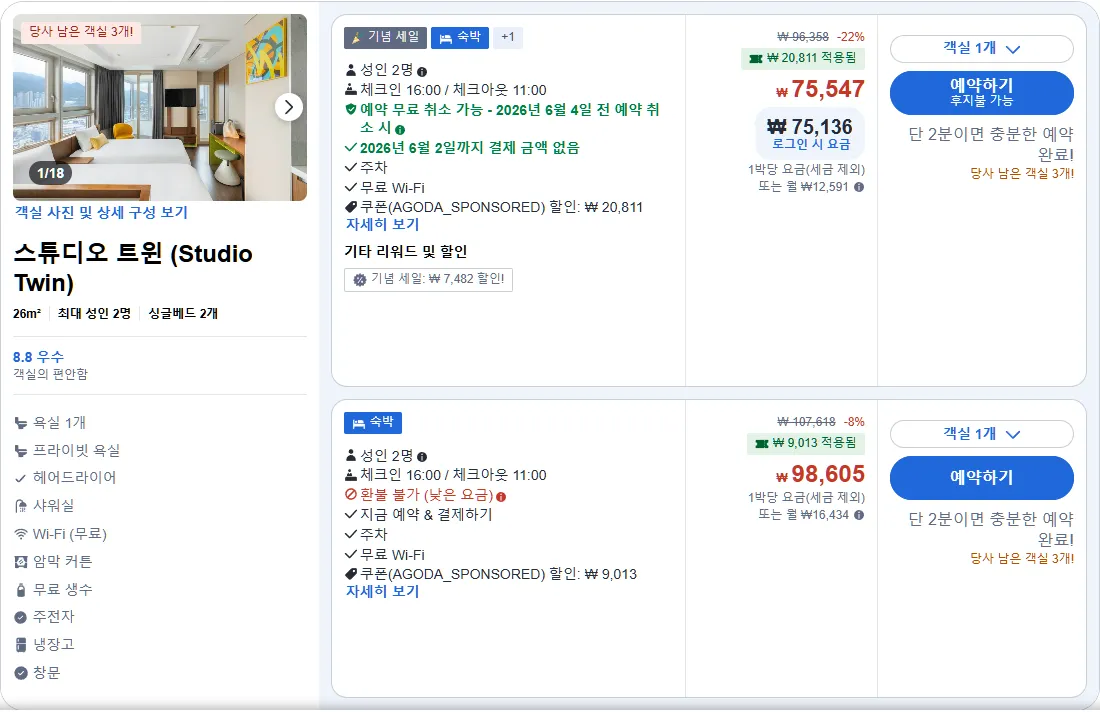Click the 싱글베드 2개 bed info text
Screen dimensions: 1100x712
183,314
